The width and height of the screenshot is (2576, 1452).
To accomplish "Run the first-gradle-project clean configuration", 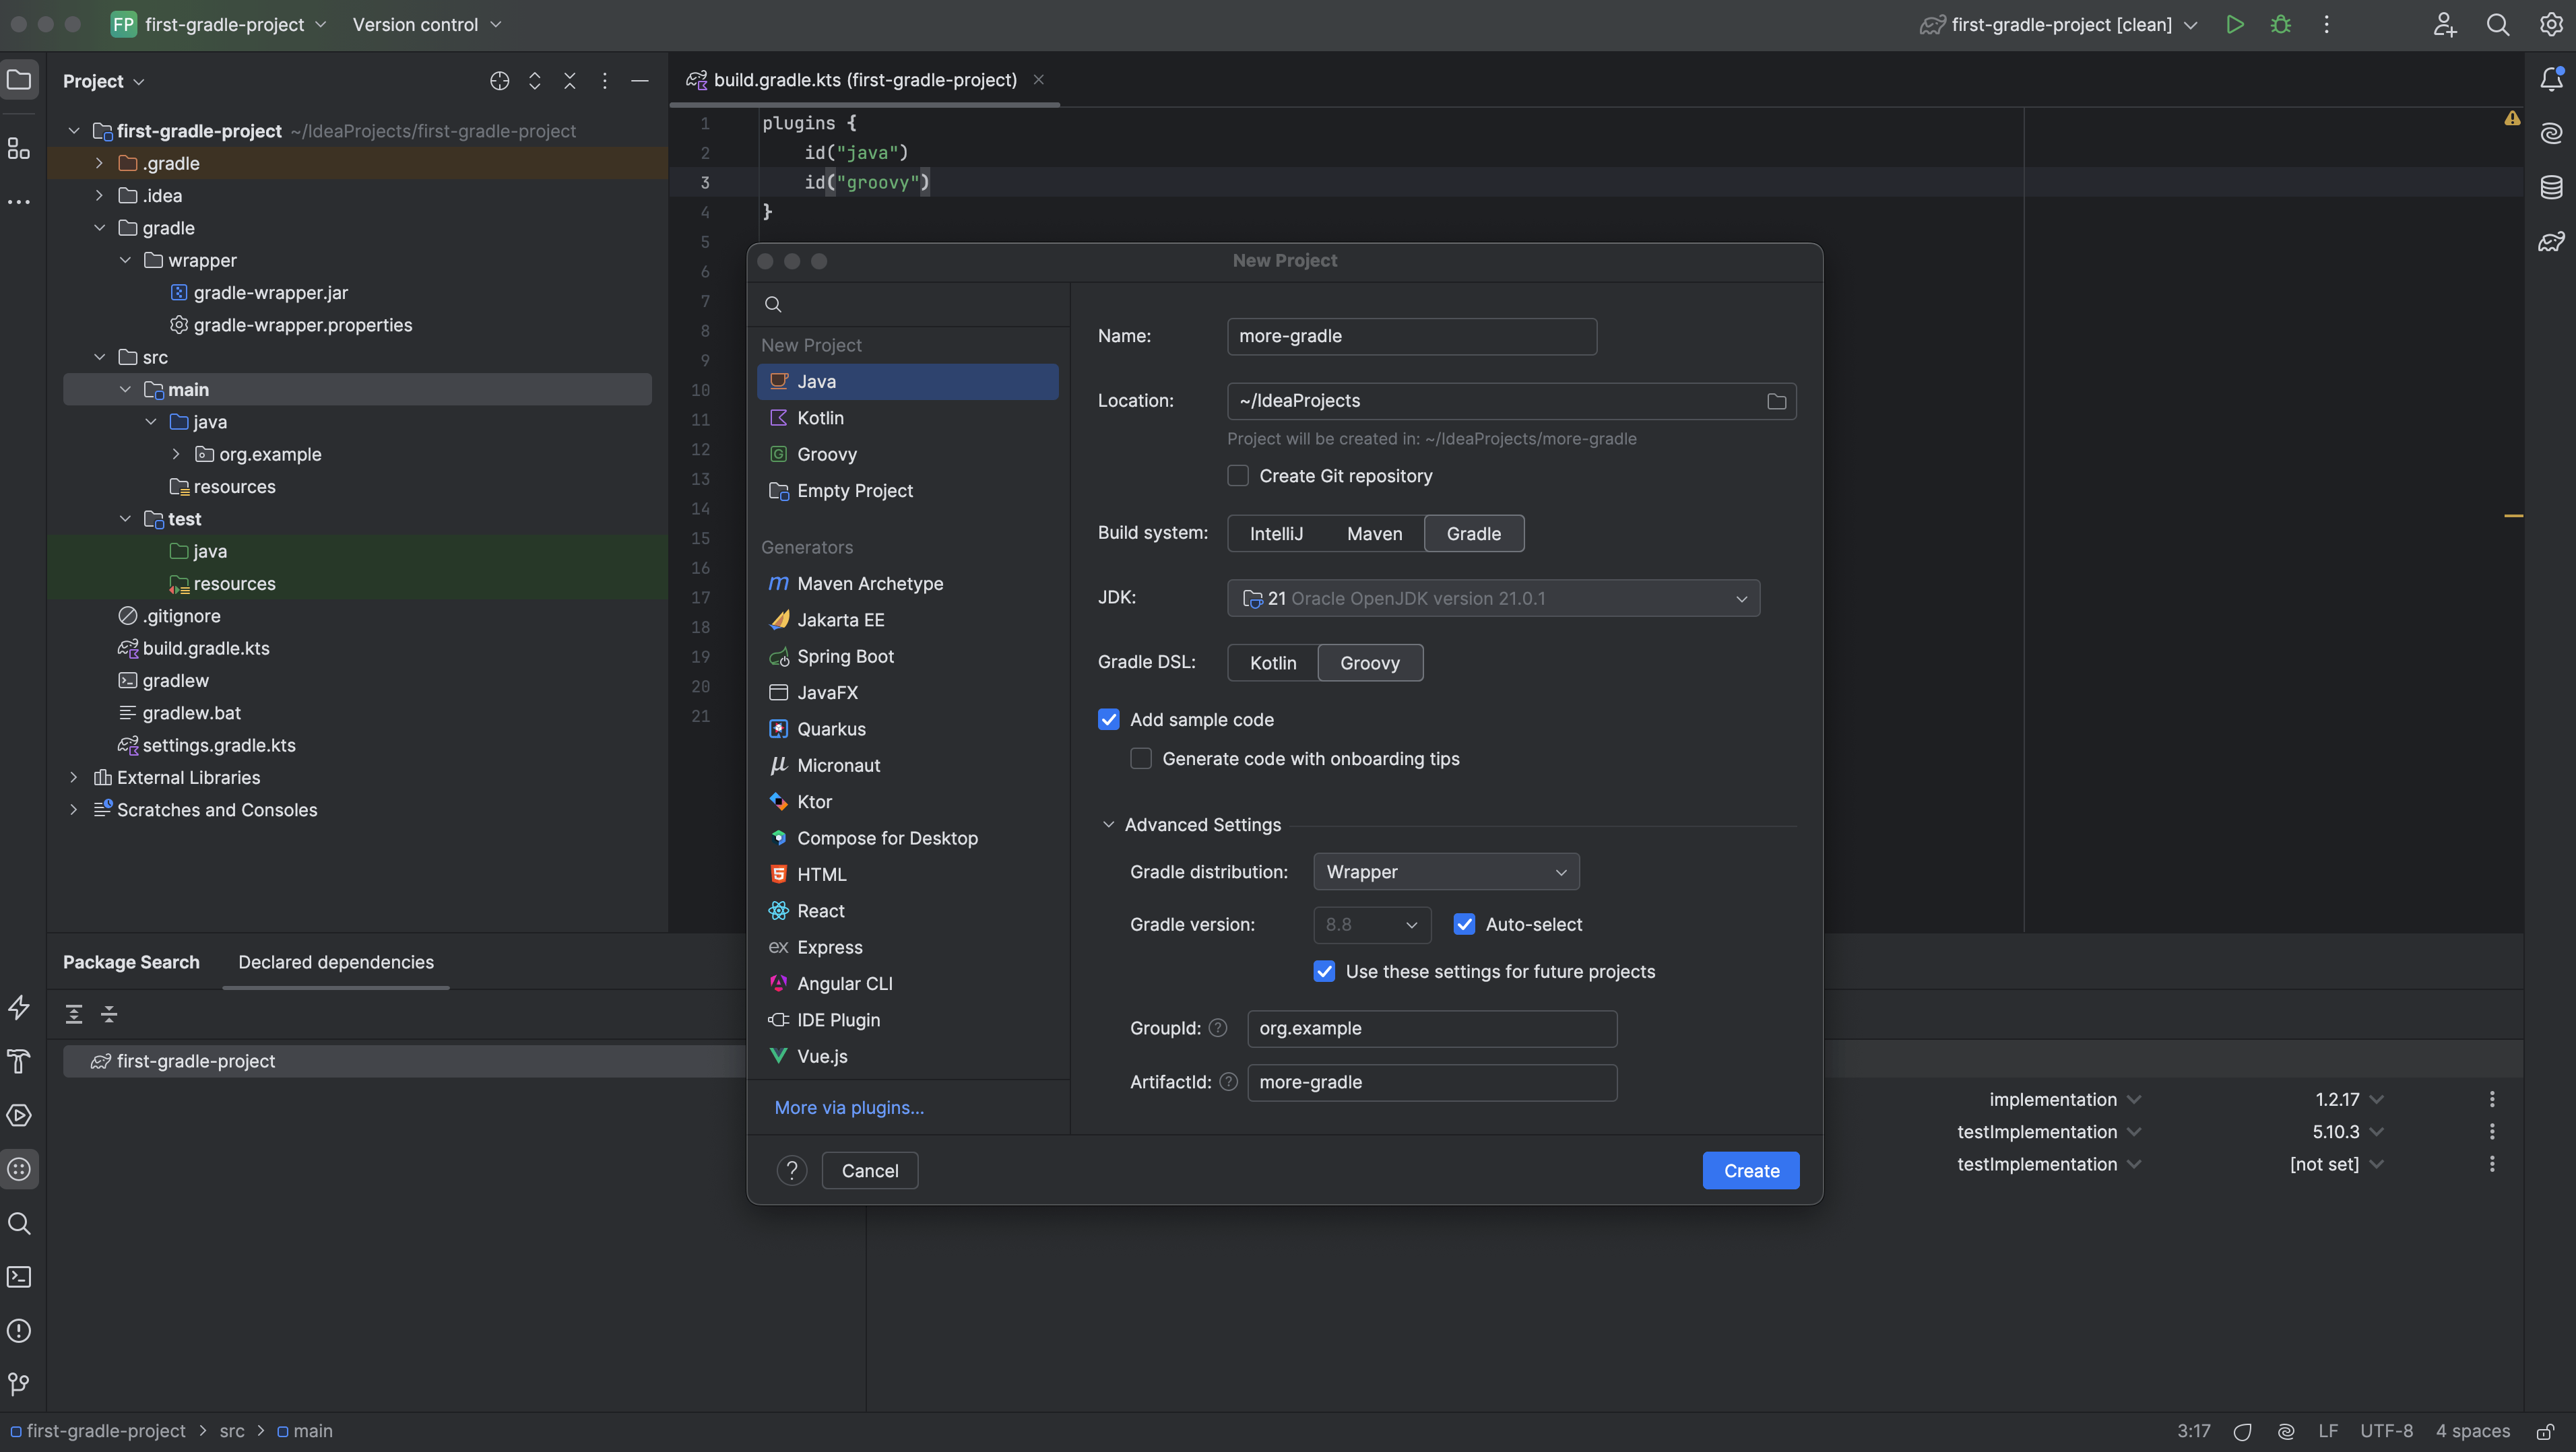I will coord(2235,24).
